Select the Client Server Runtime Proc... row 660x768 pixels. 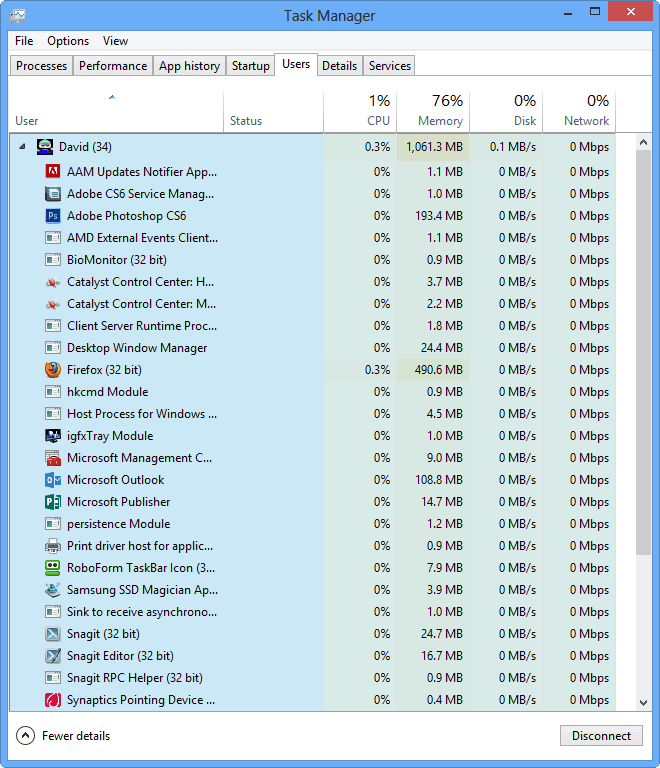coord(312,326)
